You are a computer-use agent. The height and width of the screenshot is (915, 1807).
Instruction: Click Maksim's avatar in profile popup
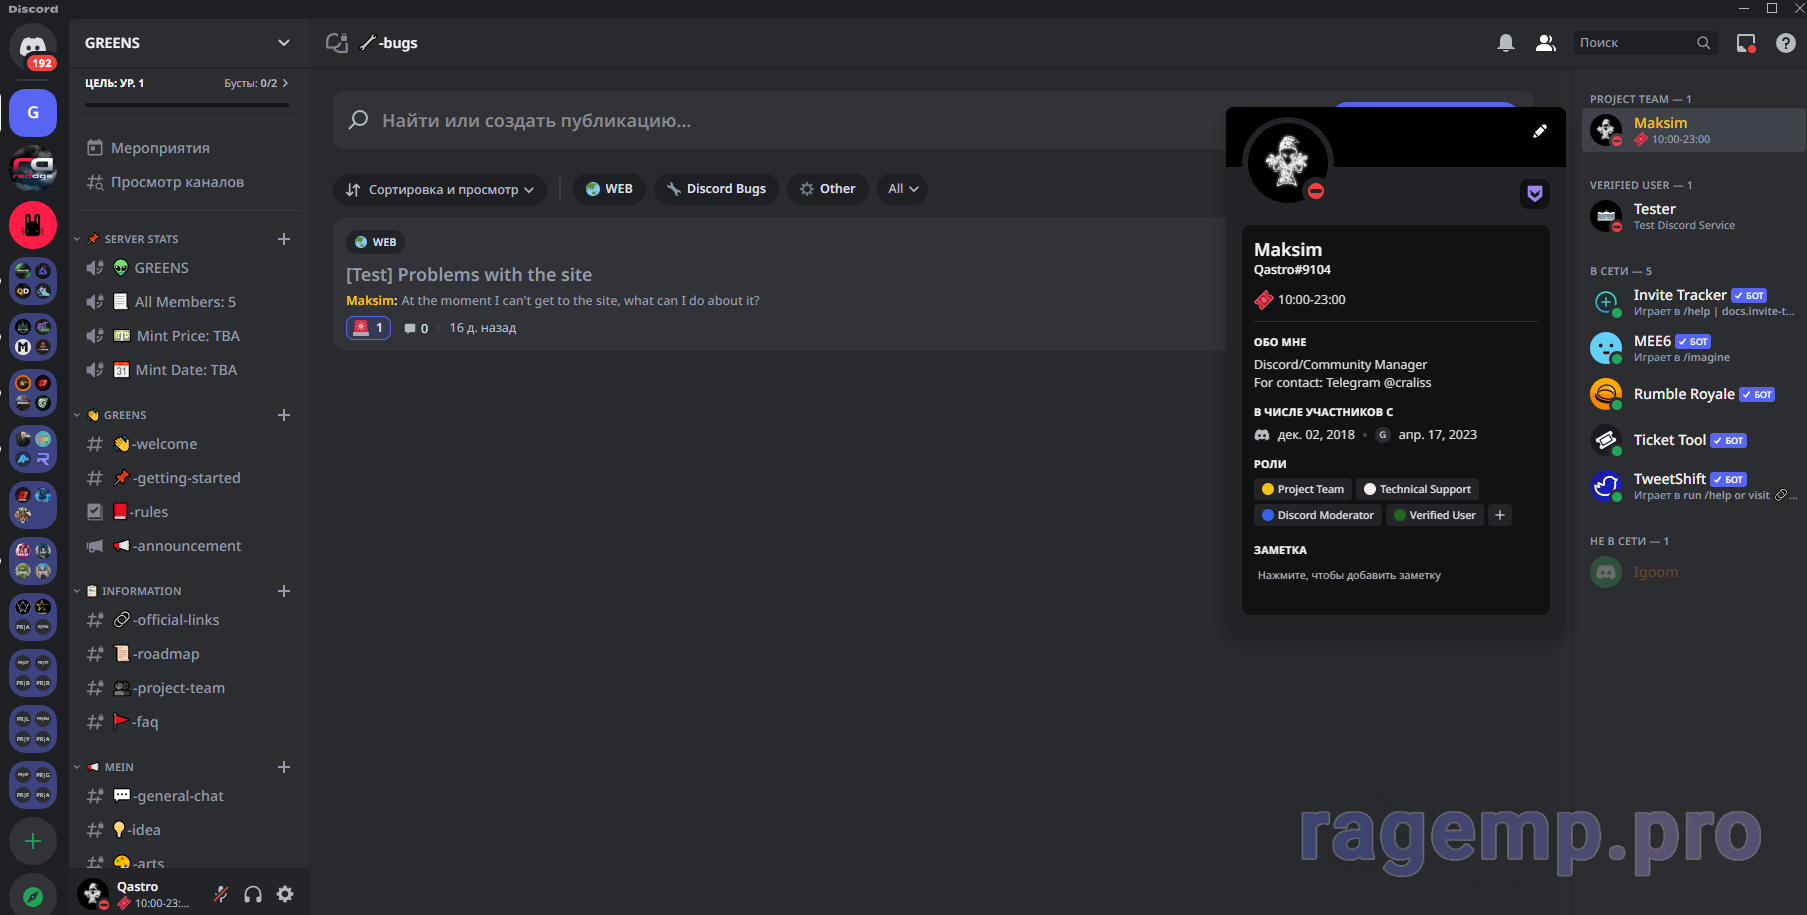click(x=1287, y=161)
